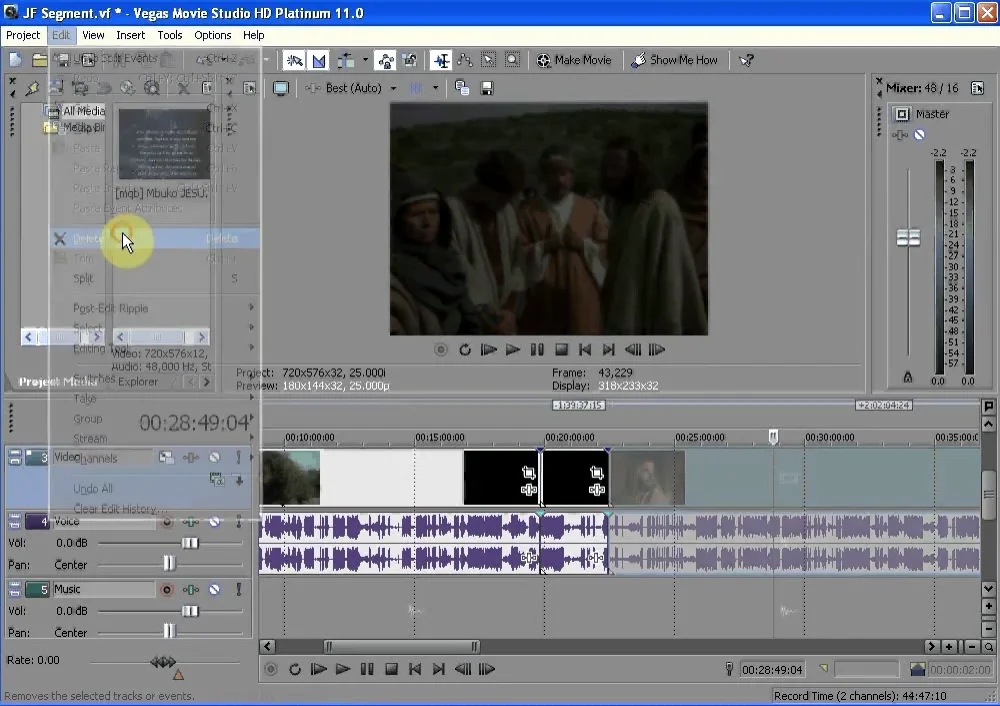Click Next Frame in bottom transport bar
Viewport: 1000px width, 706px height.
point(487,669)
